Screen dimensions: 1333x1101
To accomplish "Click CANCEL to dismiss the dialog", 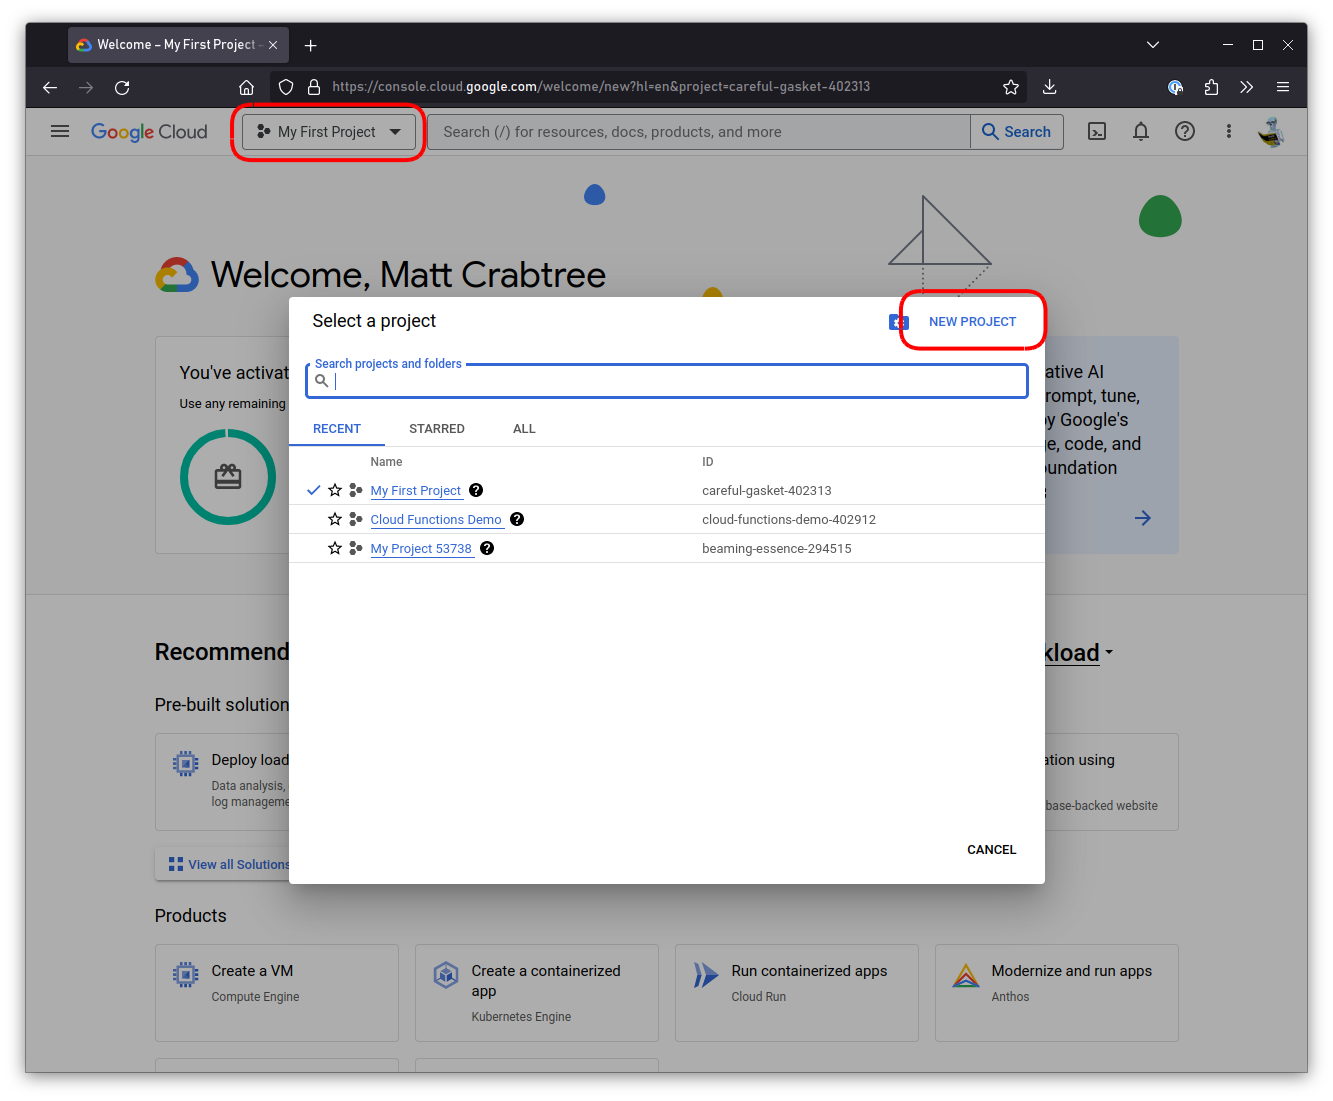I will (x=991, y=850).
